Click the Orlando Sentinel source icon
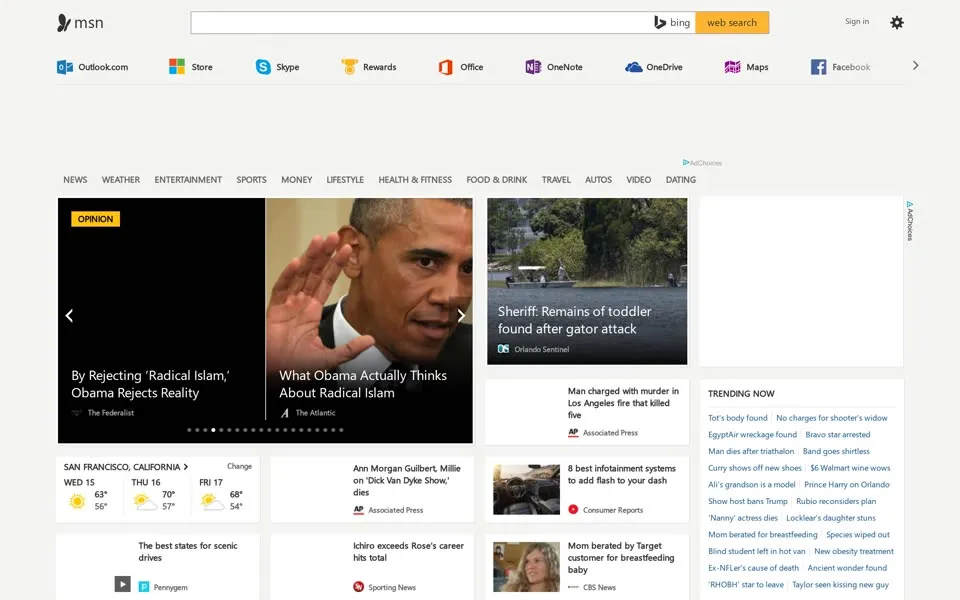 503,349
